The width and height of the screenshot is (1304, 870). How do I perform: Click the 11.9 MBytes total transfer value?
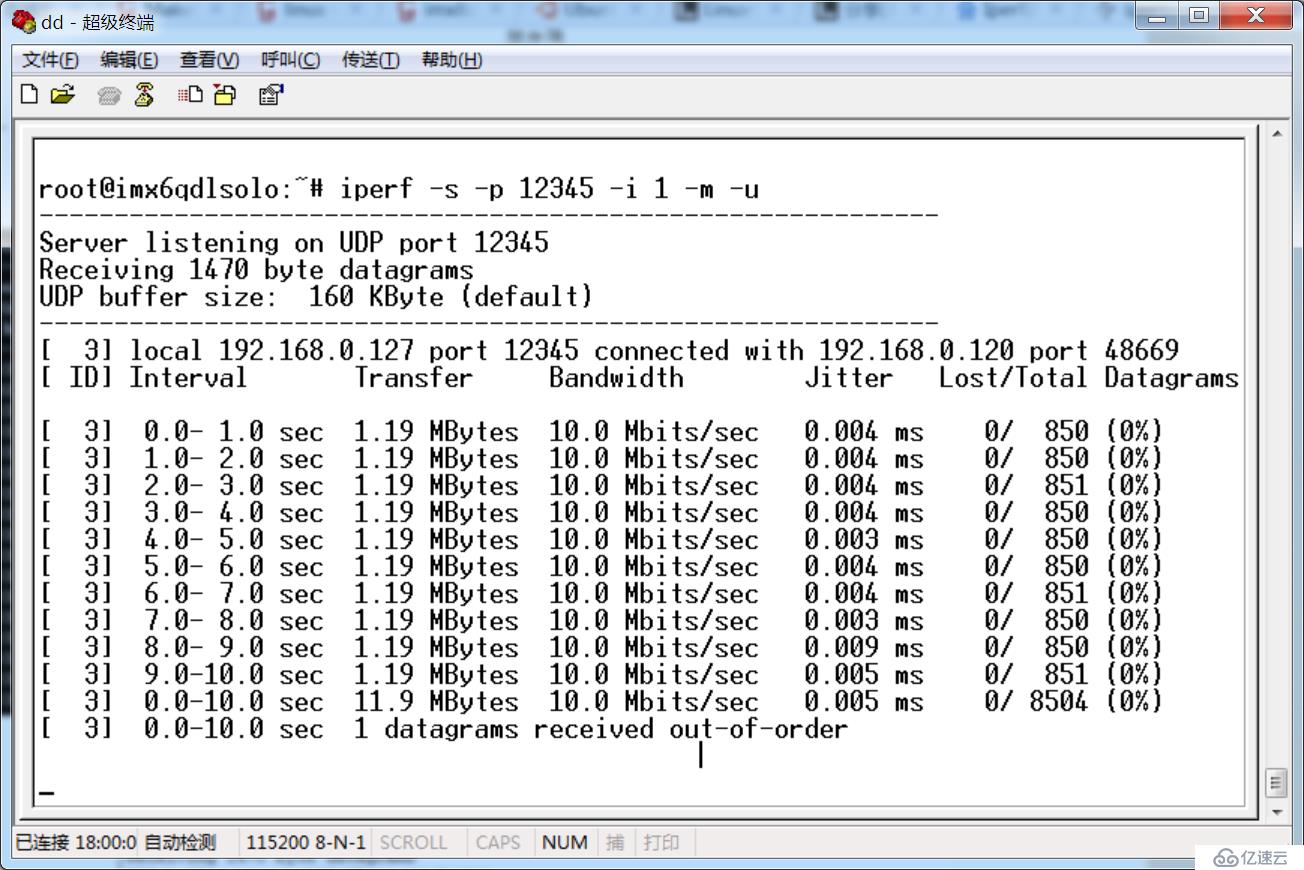436,701
